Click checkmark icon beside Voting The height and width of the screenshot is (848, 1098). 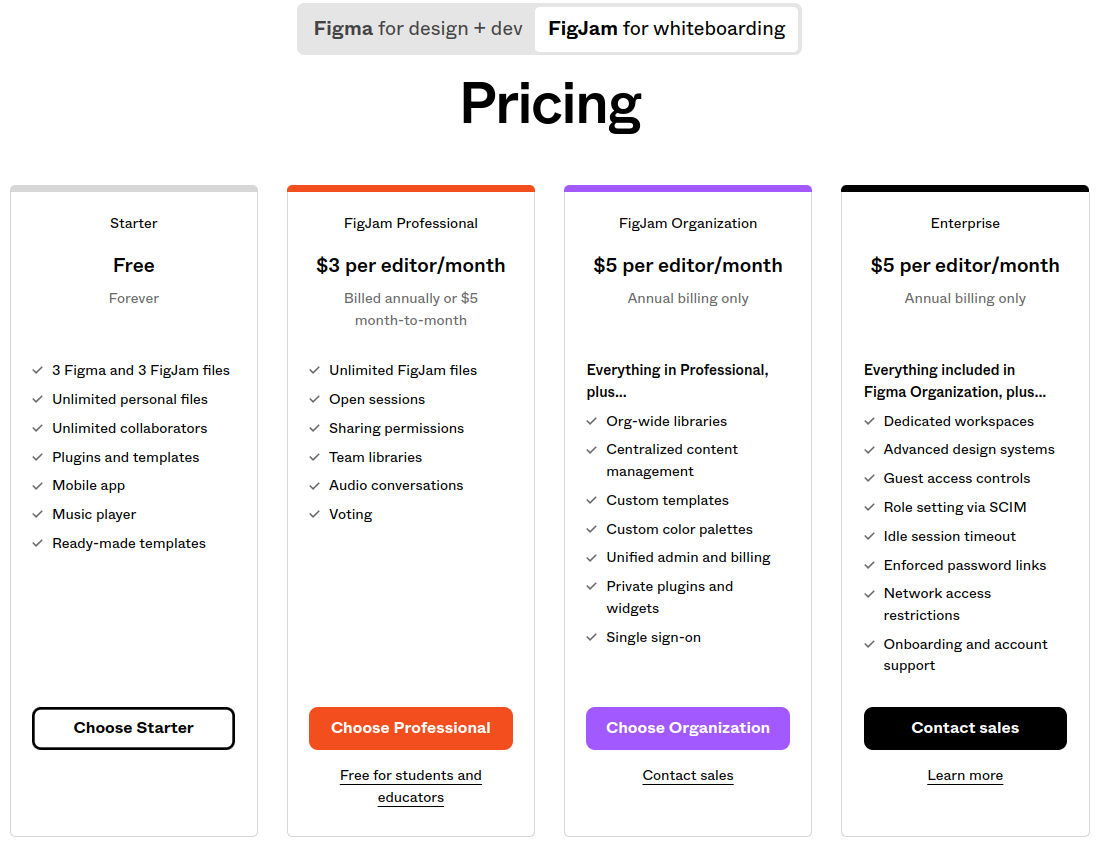click(314, 515)
